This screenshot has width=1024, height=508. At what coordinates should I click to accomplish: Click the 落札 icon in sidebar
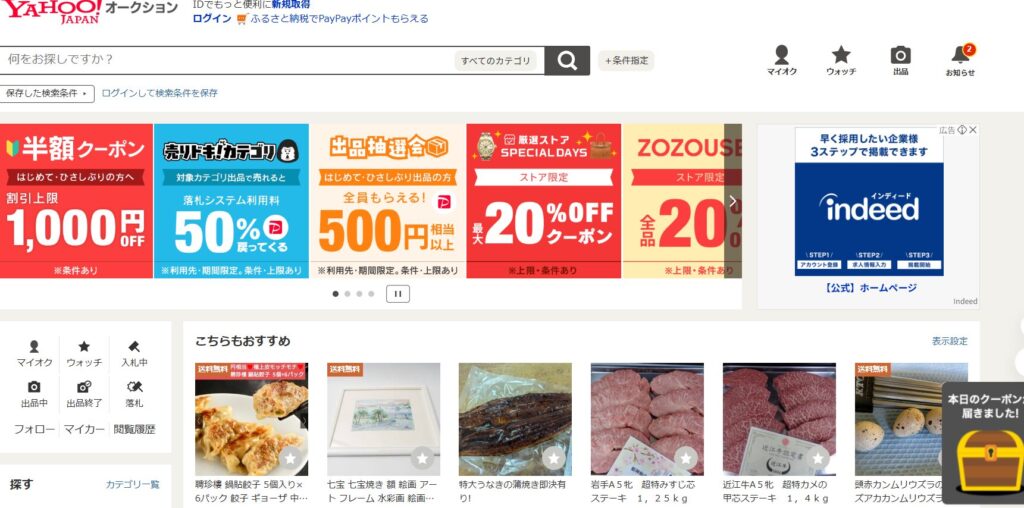(x=135, y=394)
